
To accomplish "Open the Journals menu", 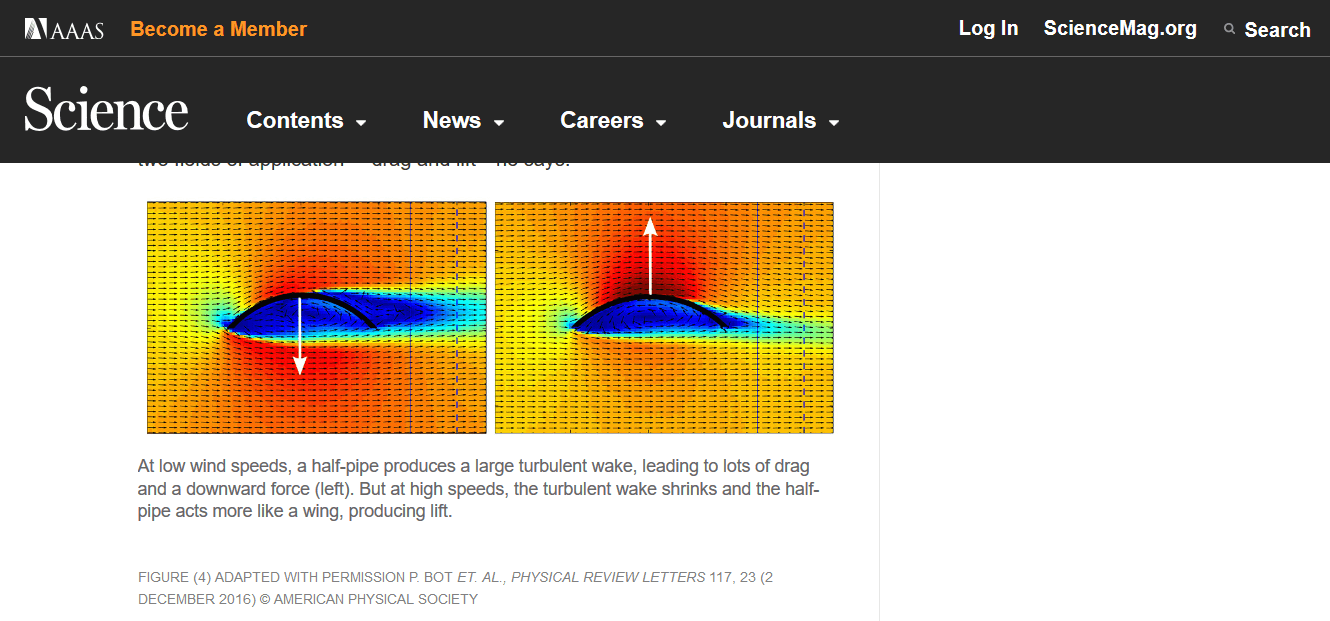I will point(769,120).
